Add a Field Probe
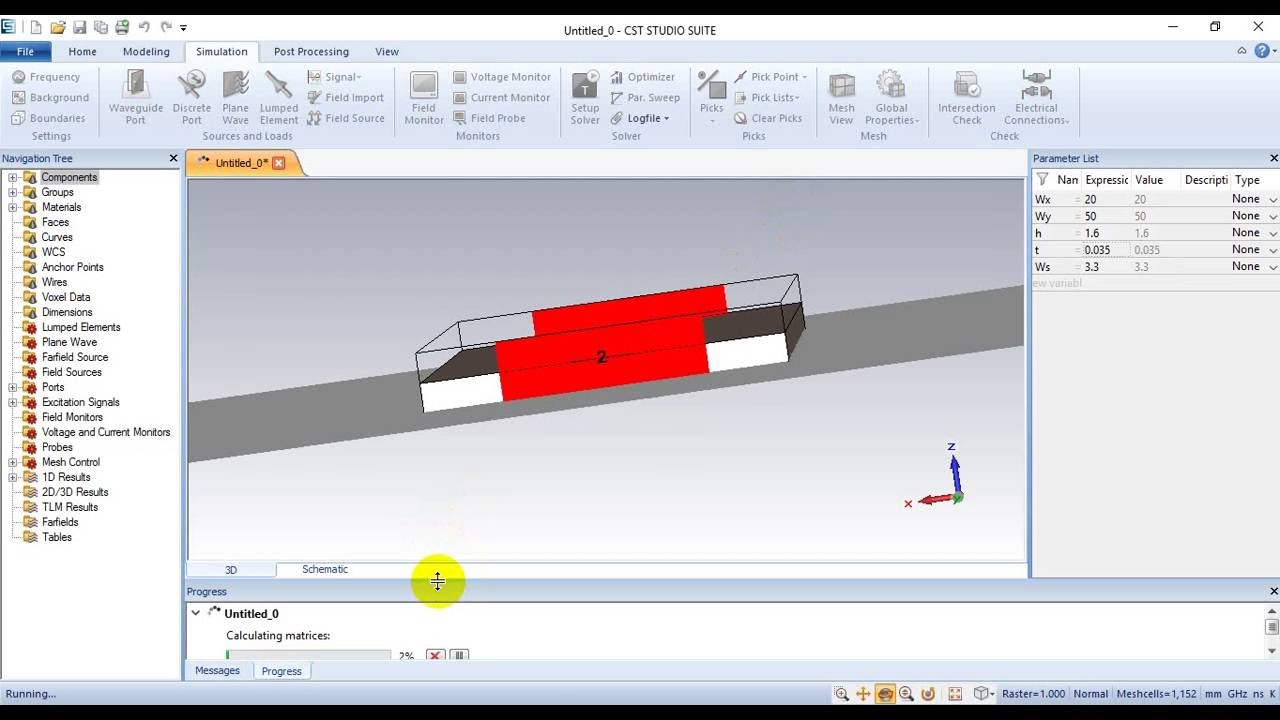 click(488, 118)
